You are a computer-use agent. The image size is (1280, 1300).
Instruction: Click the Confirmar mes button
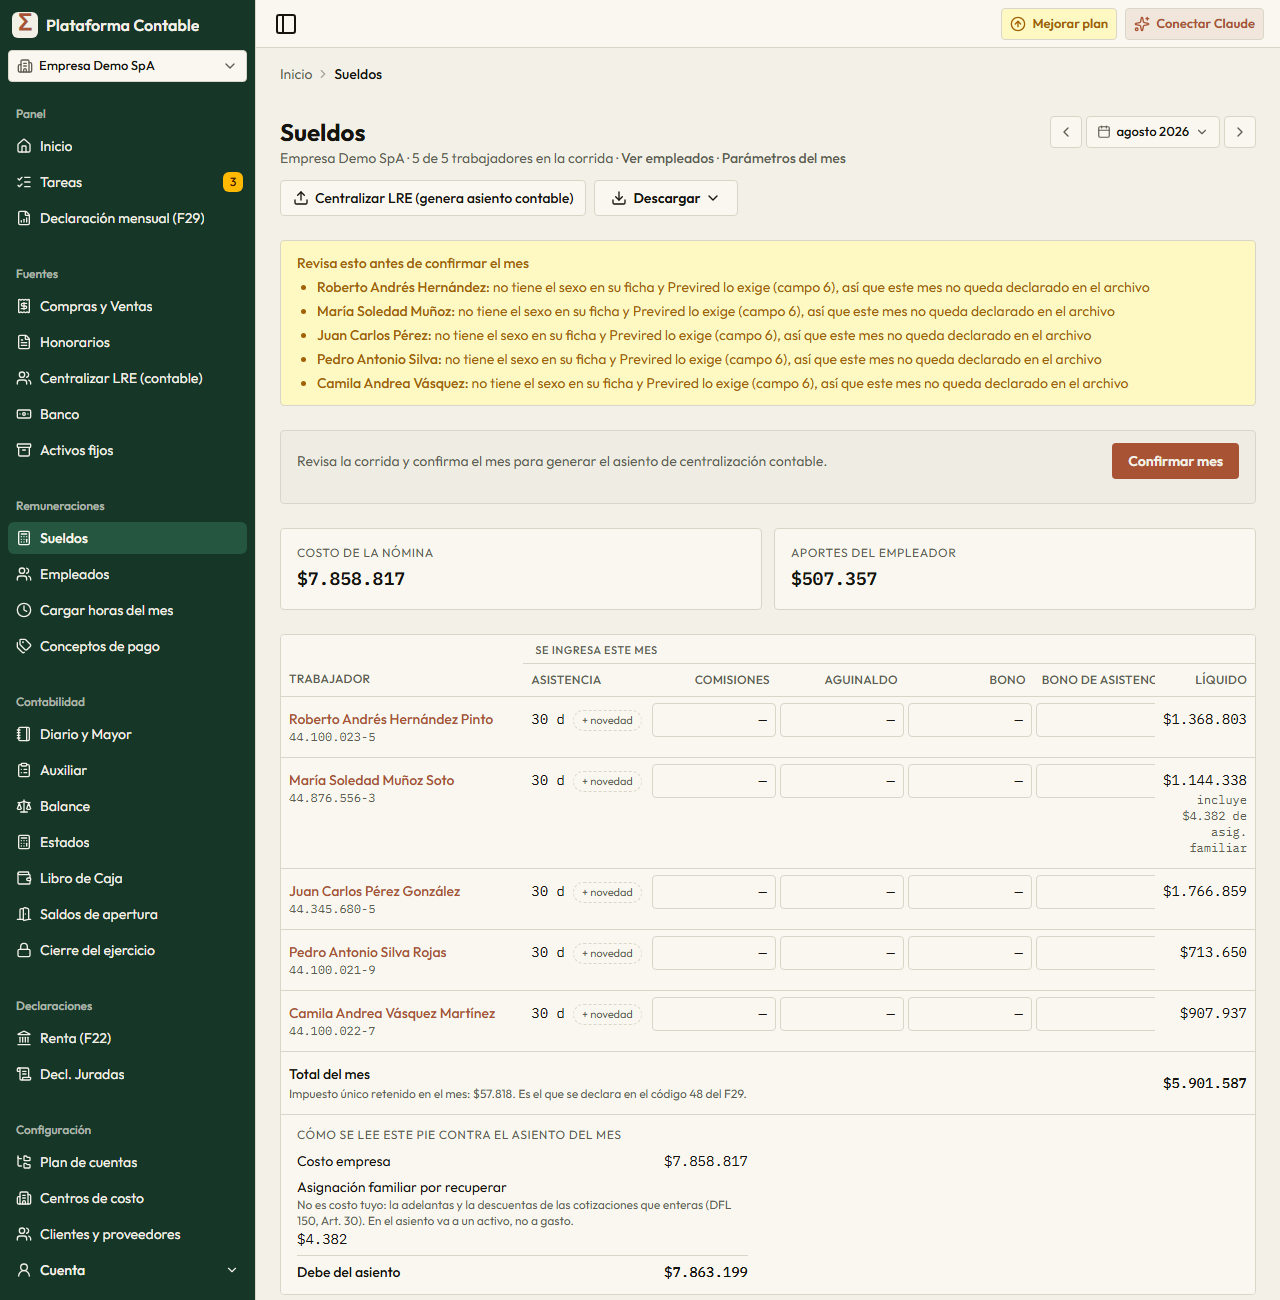point(1175,461)
